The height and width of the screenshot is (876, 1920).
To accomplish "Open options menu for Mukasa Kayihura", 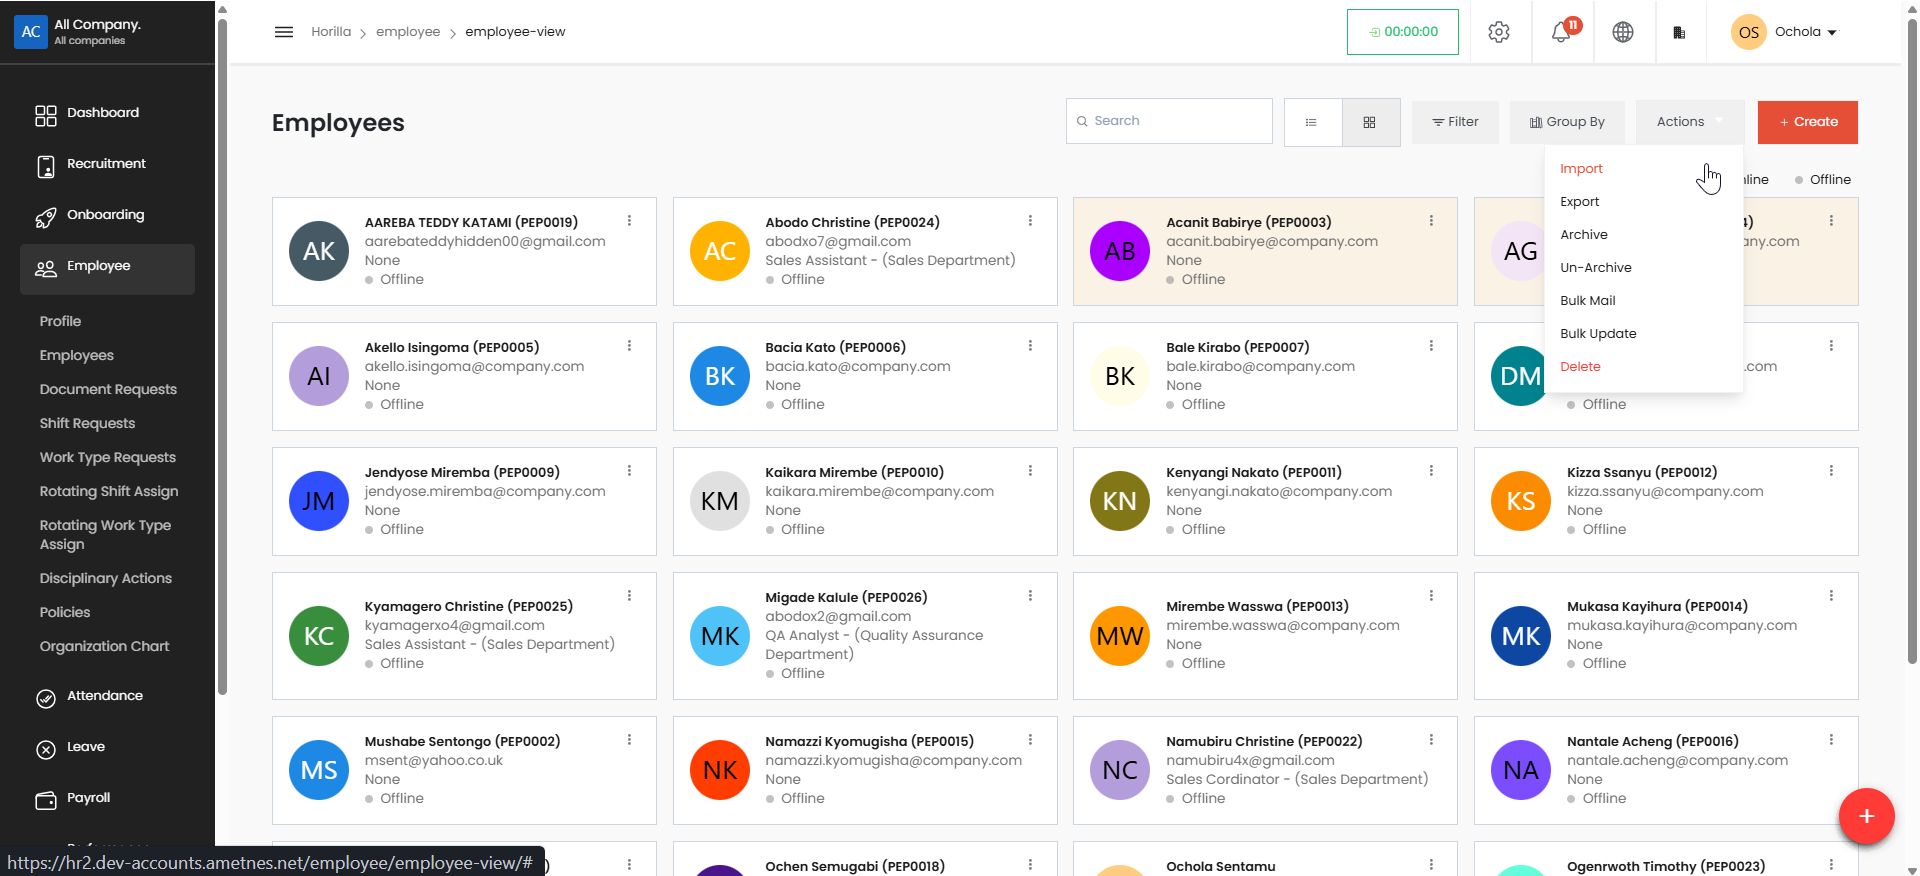I will coord(1831,596).
